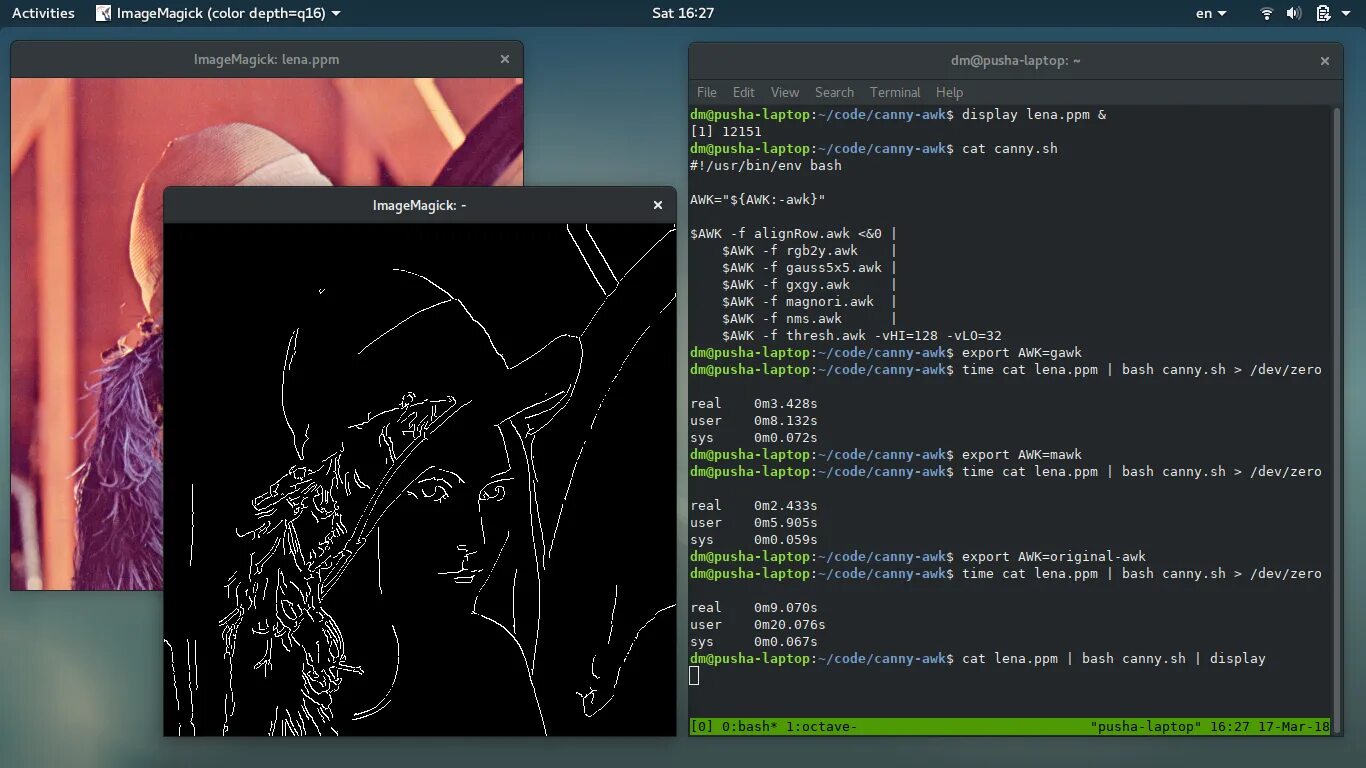Click the 'export AWK=mawk' command
Viewport: 1366px width, 768px height.
(x=1022, y=455)
